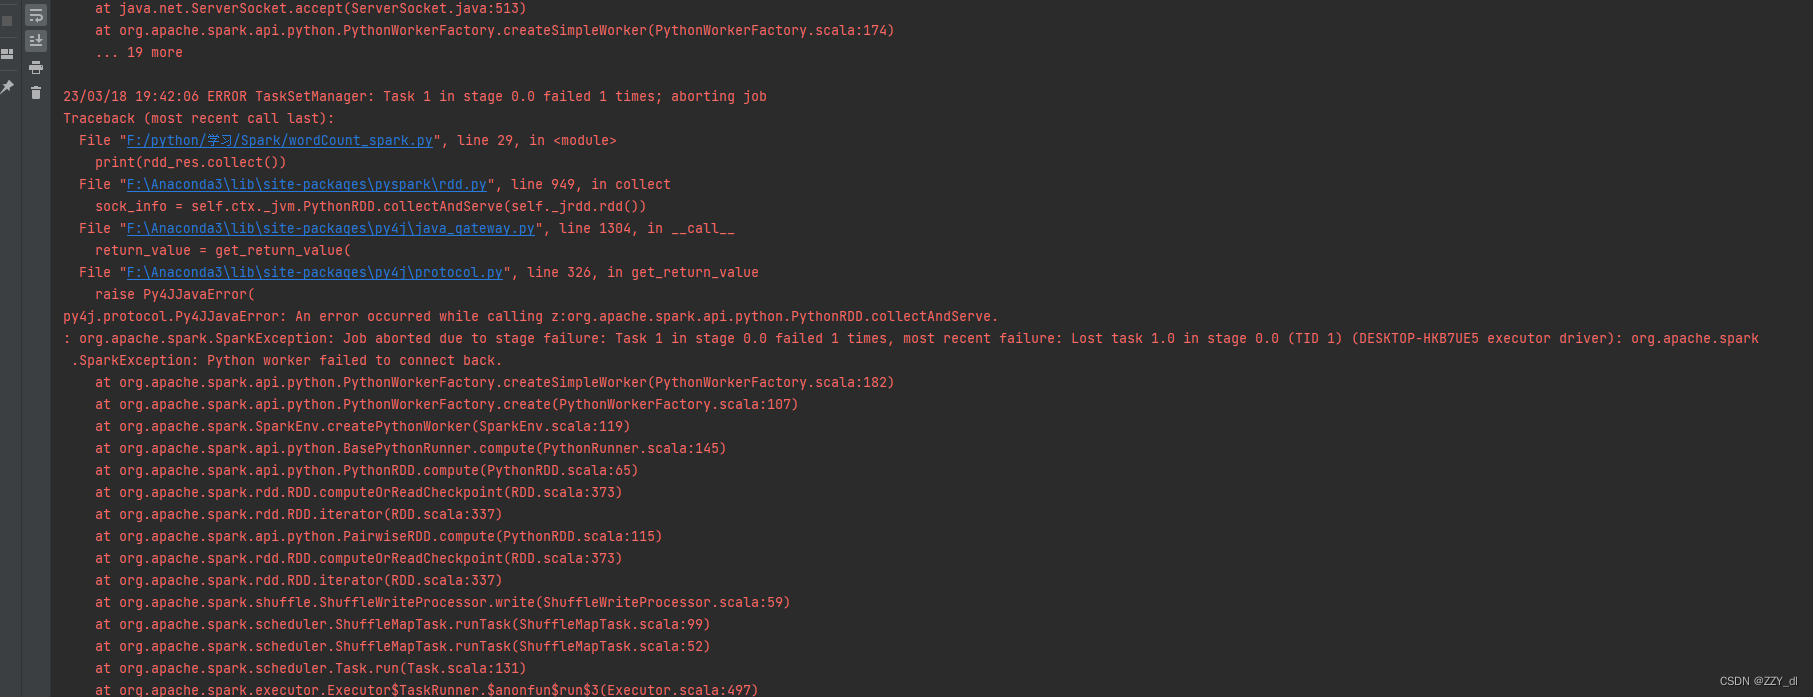
Task: Open the py4j java_gateway.py link
Action: (330, 229)
